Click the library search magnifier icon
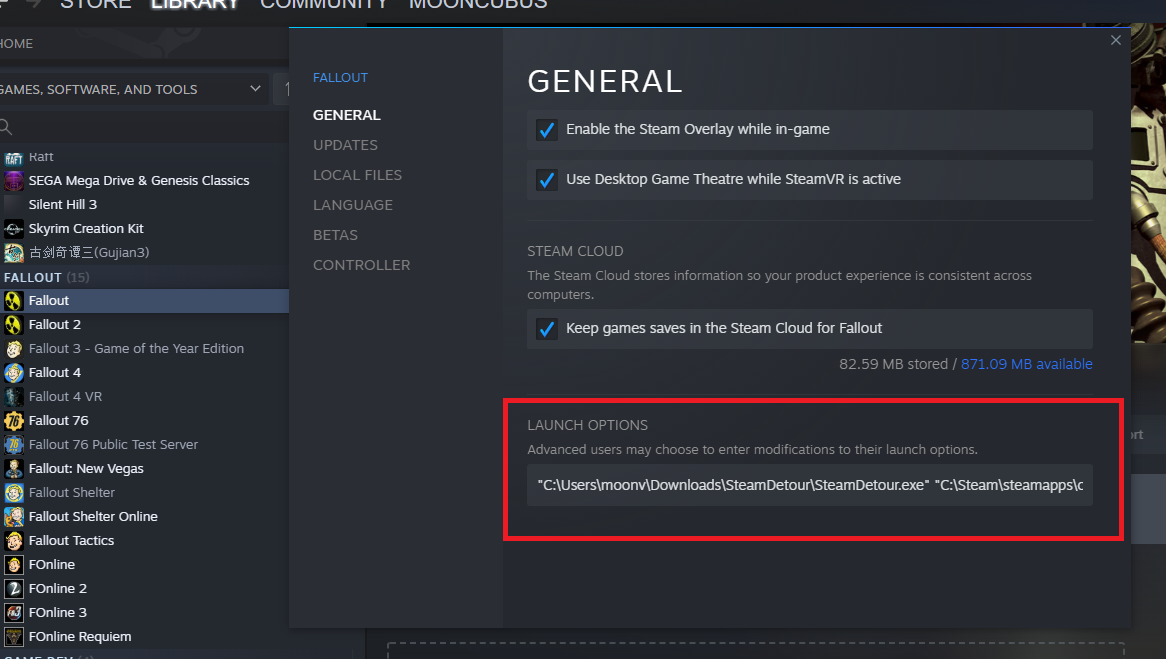Viewport: 1166px width, 659px height. (6, 127)
